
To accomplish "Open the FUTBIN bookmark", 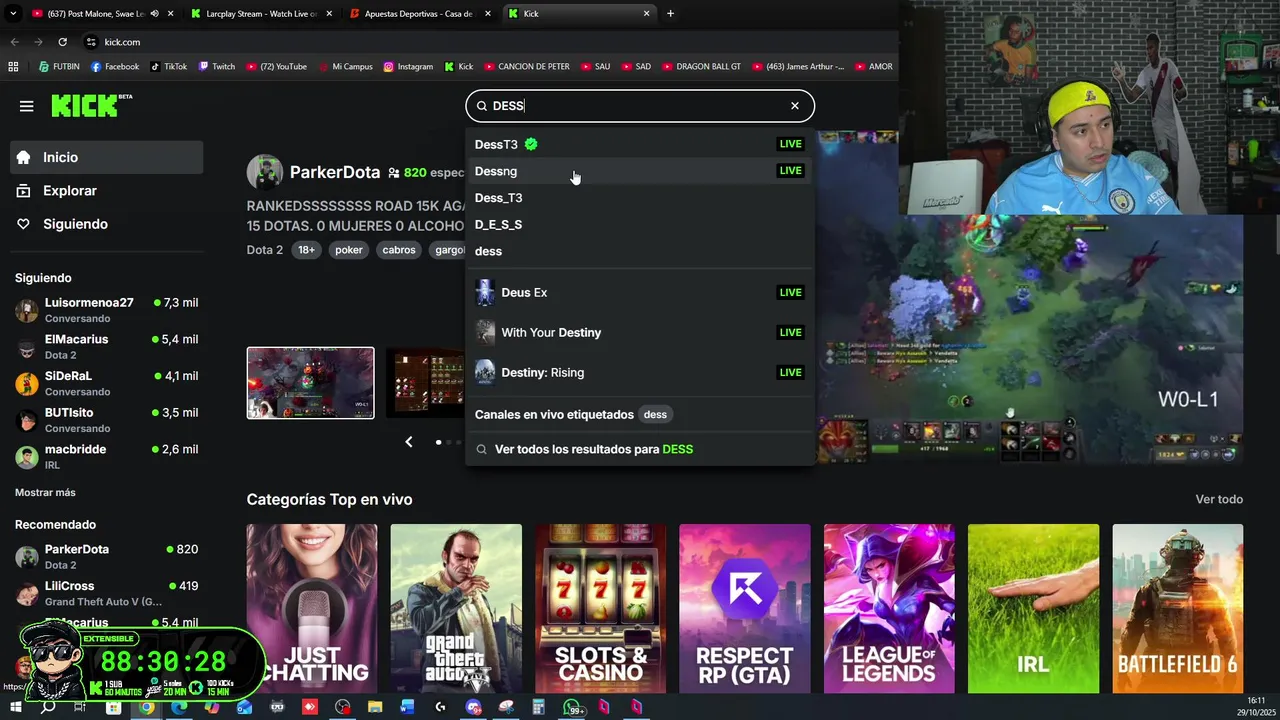I will pos(59,67).
